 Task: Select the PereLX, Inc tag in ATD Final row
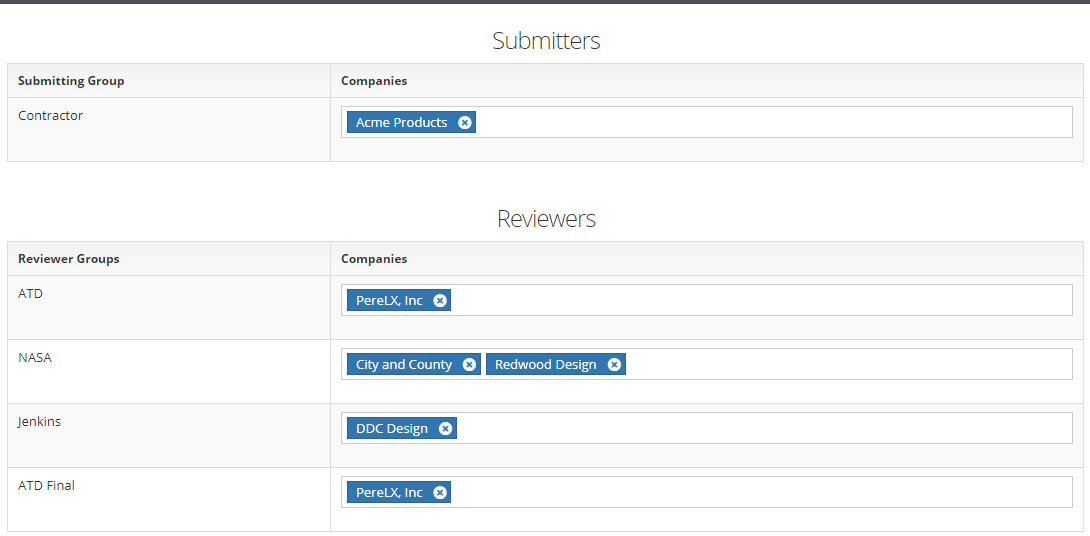coord(389,492)
